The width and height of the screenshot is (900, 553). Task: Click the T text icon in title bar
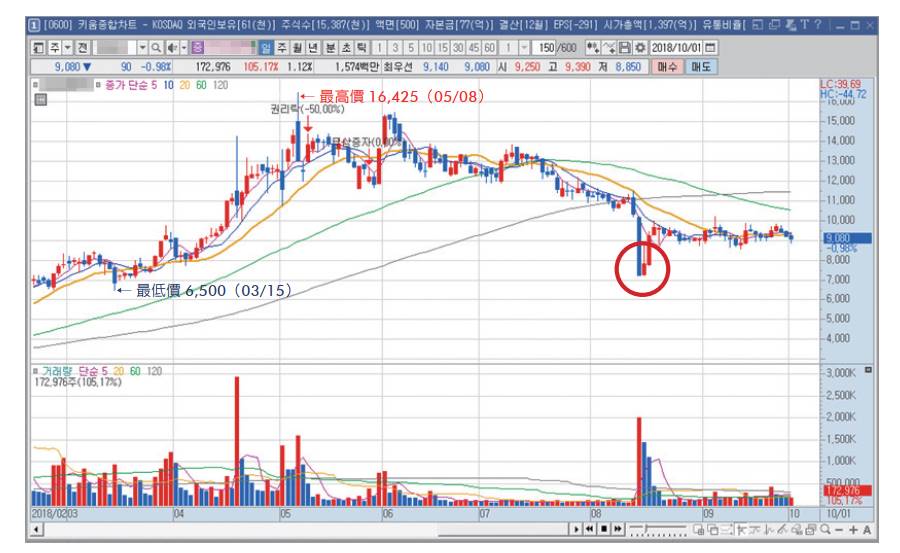point(805,25)
